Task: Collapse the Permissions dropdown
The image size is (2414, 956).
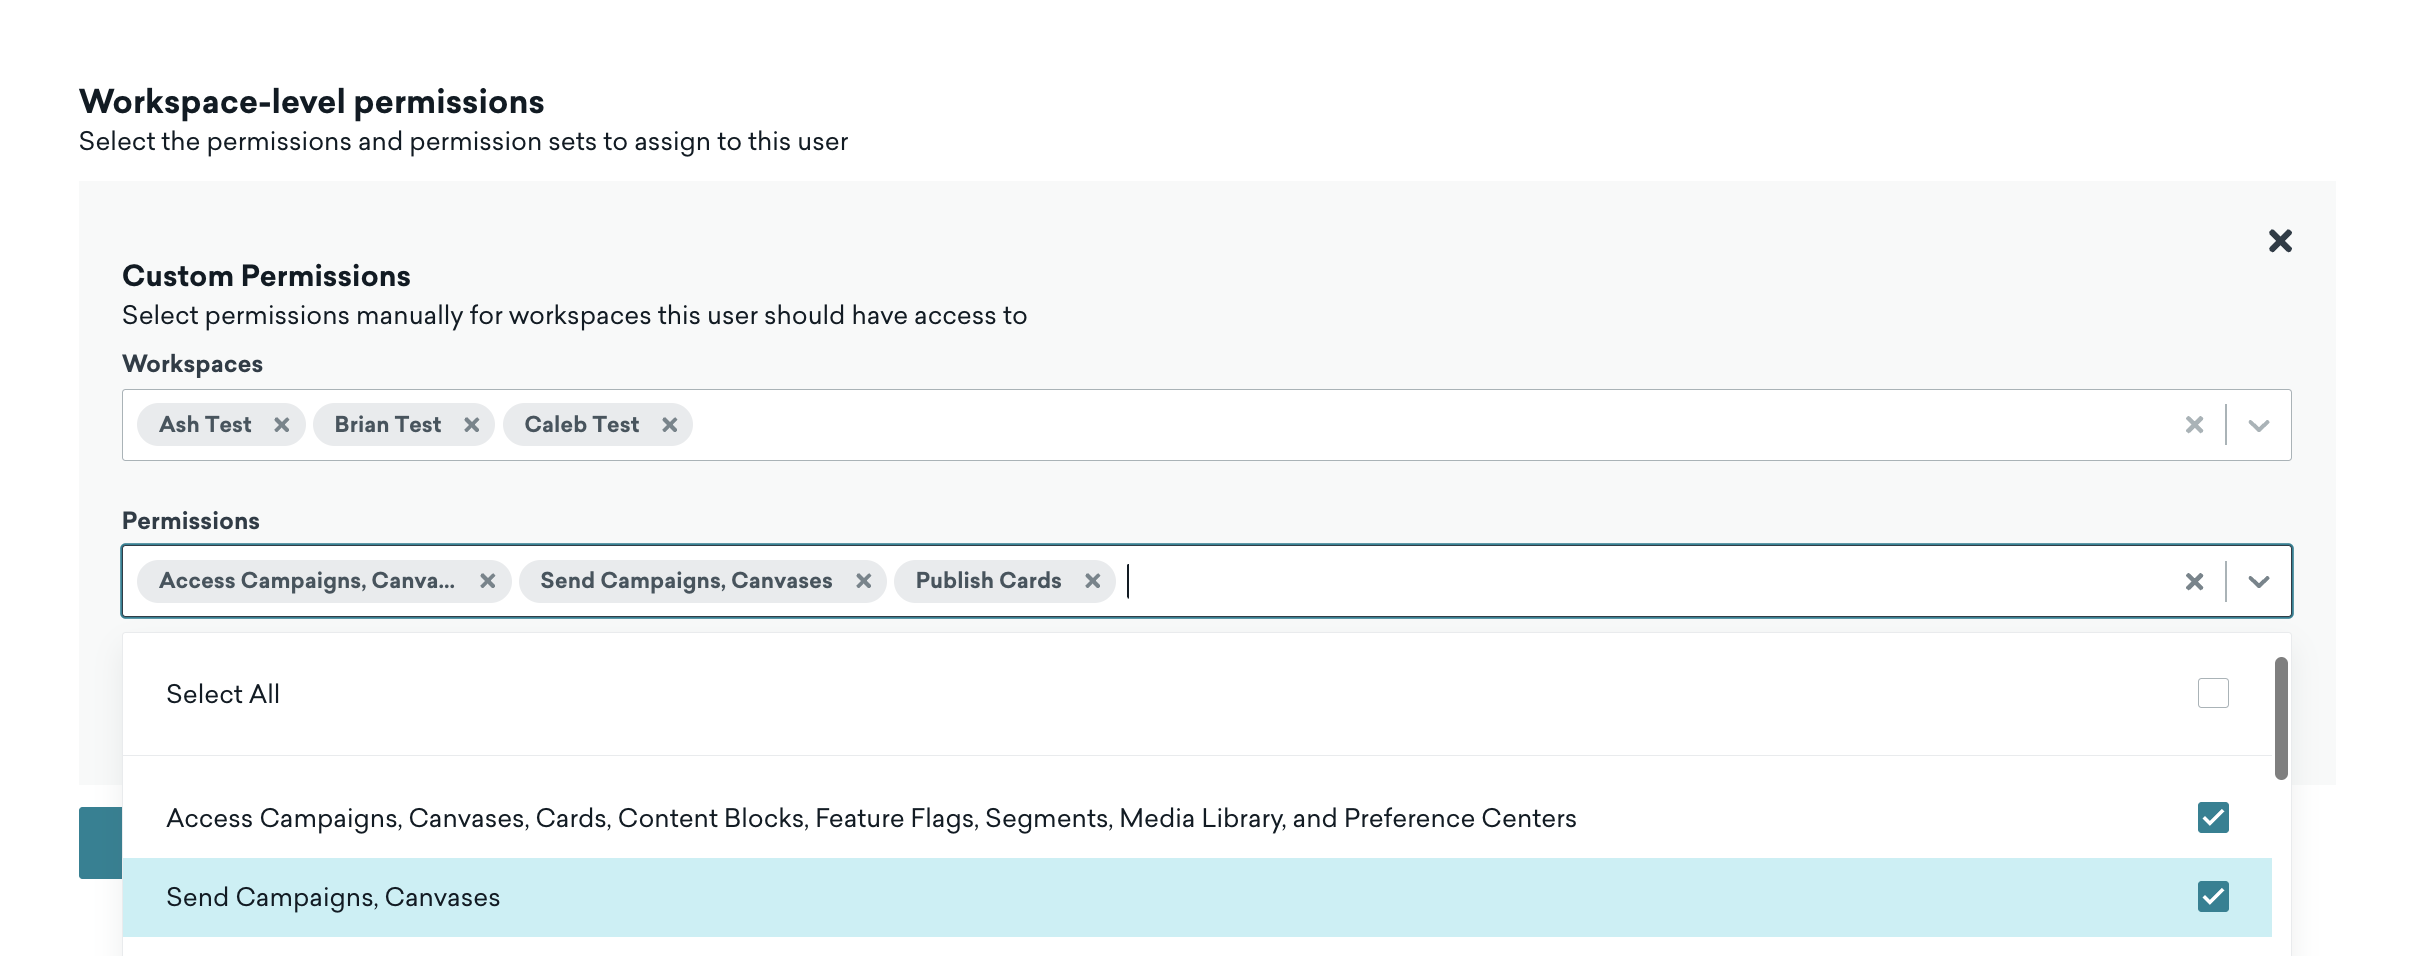Action: tap(2258, 581)
